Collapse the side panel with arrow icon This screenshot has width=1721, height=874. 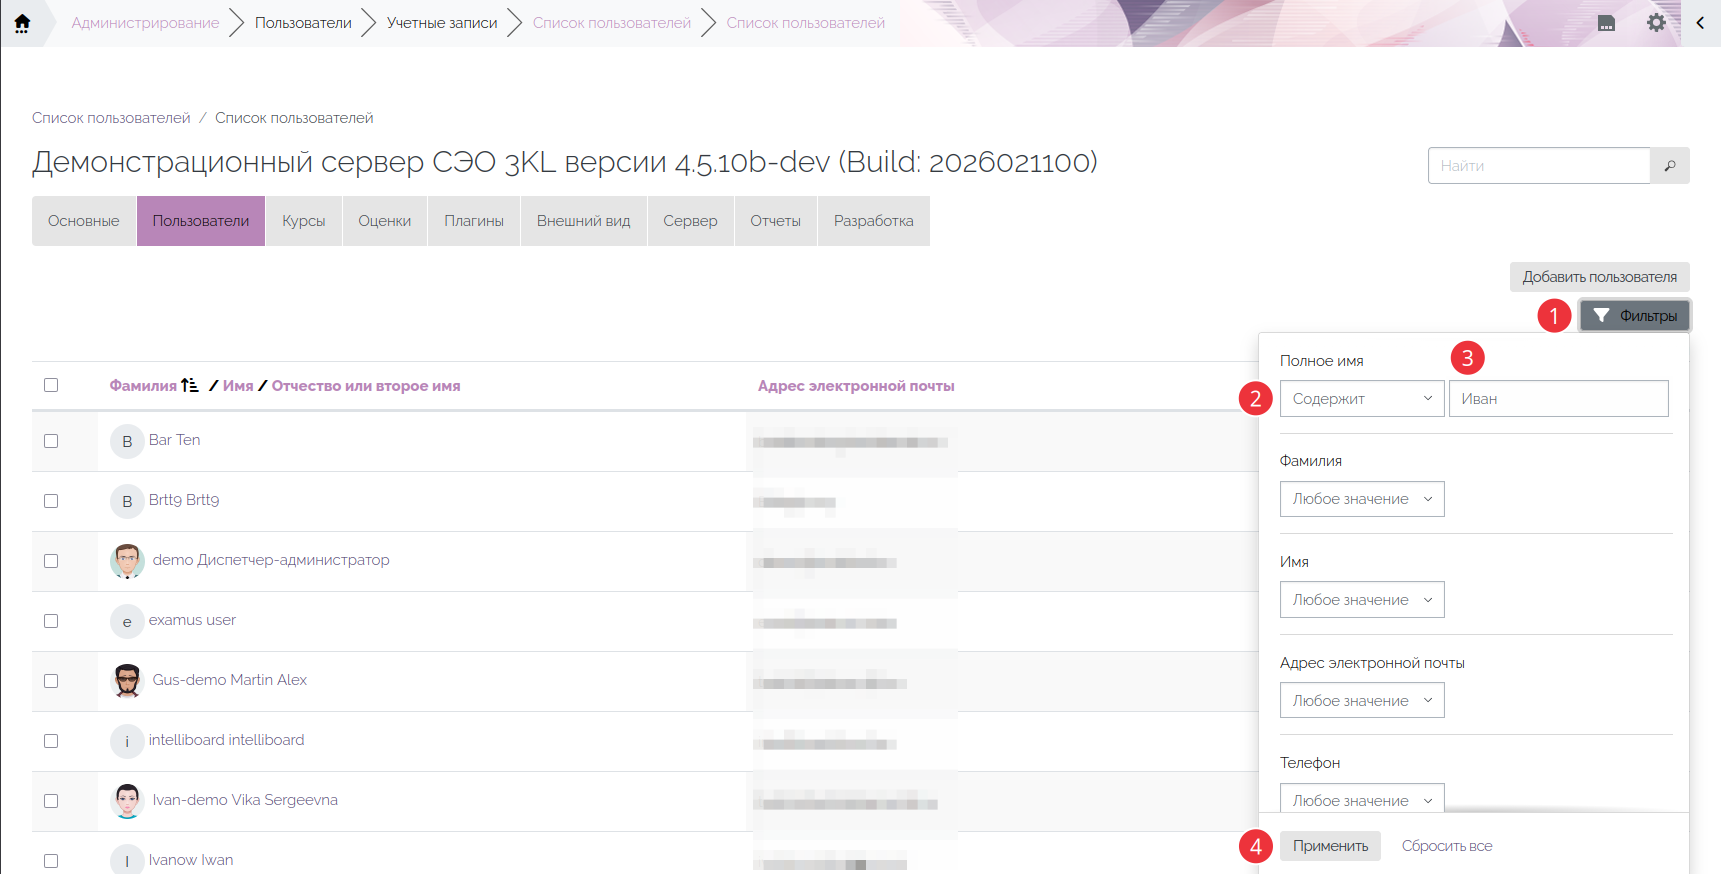click(x=1700, y=23)
